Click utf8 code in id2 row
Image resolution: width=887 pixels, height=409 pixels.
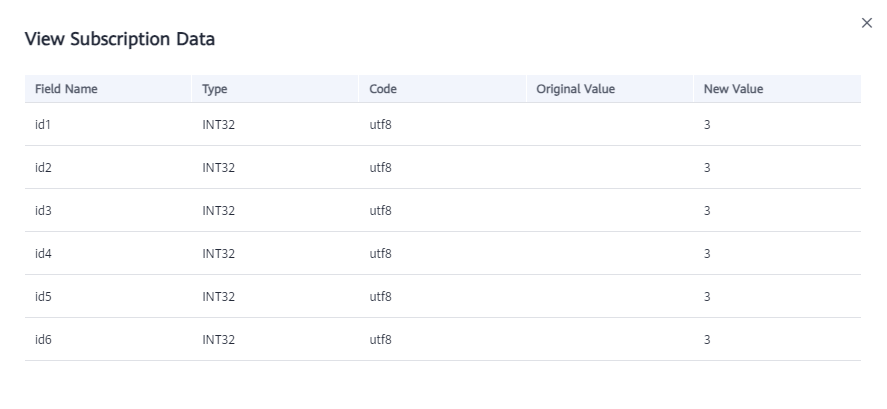(x=380, y=167)
